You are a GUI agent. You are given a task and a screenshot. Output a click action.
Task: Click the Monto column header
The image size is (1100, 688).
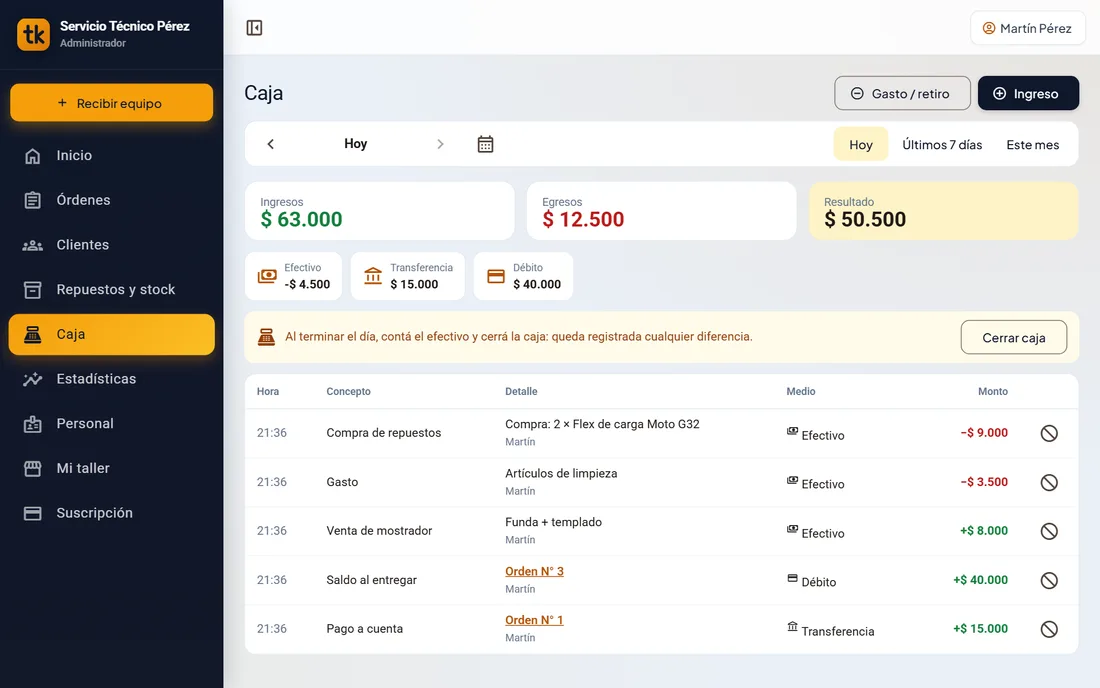pos(993,391)
